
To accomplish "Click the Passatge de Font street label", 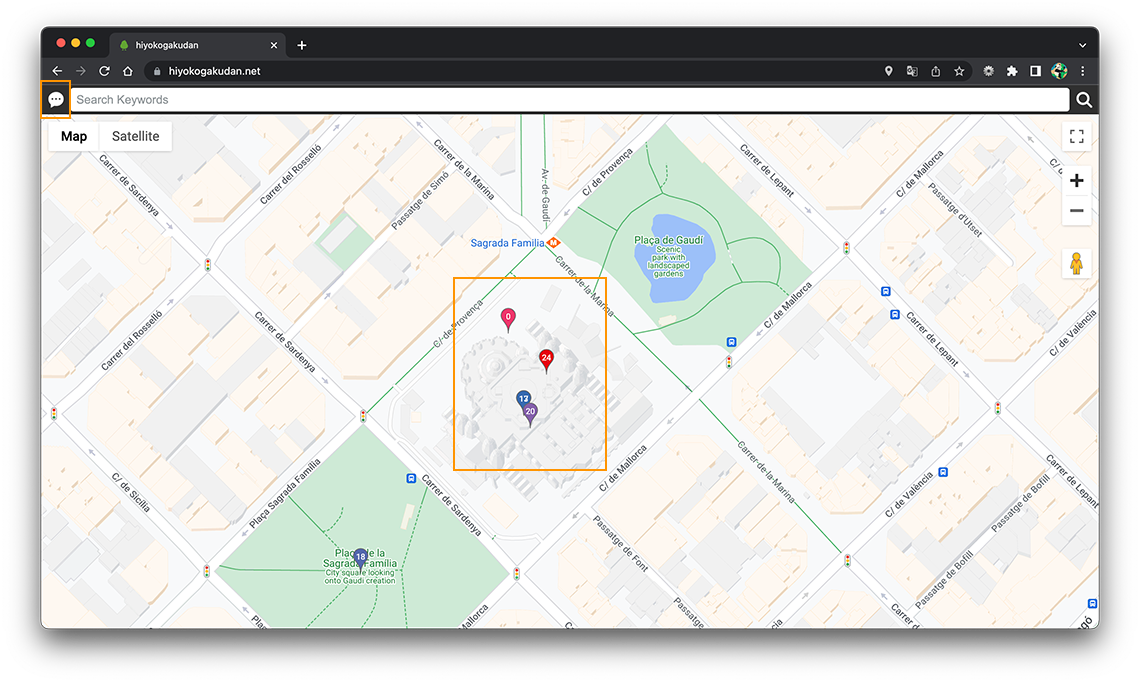I will coord(620,543).
